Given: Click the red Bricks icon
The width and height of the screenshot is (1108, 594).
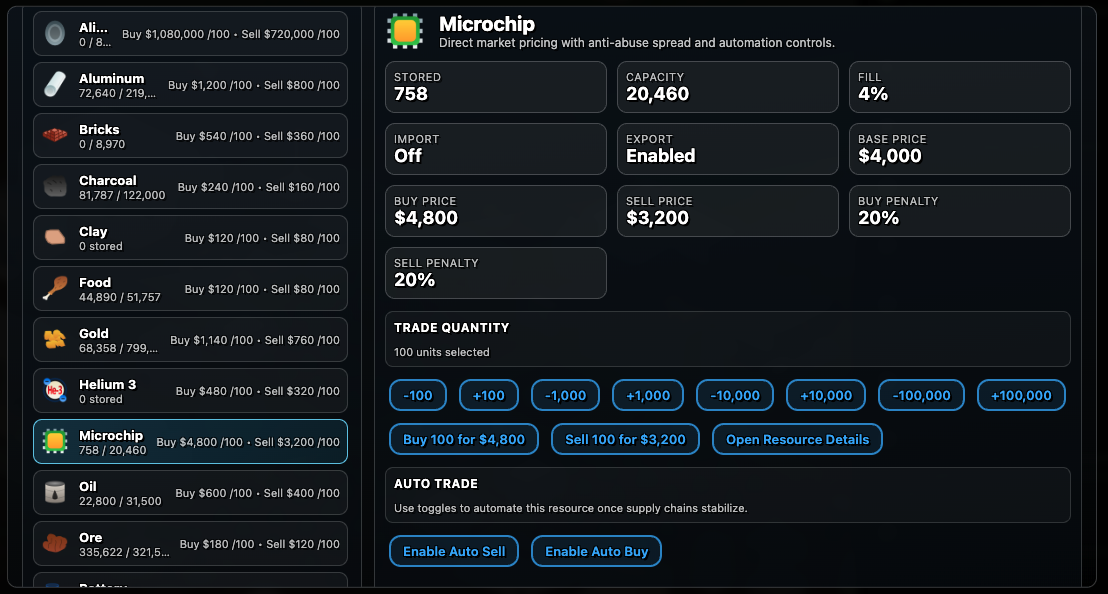Looking at the screenshot, I should coord(54,136).
